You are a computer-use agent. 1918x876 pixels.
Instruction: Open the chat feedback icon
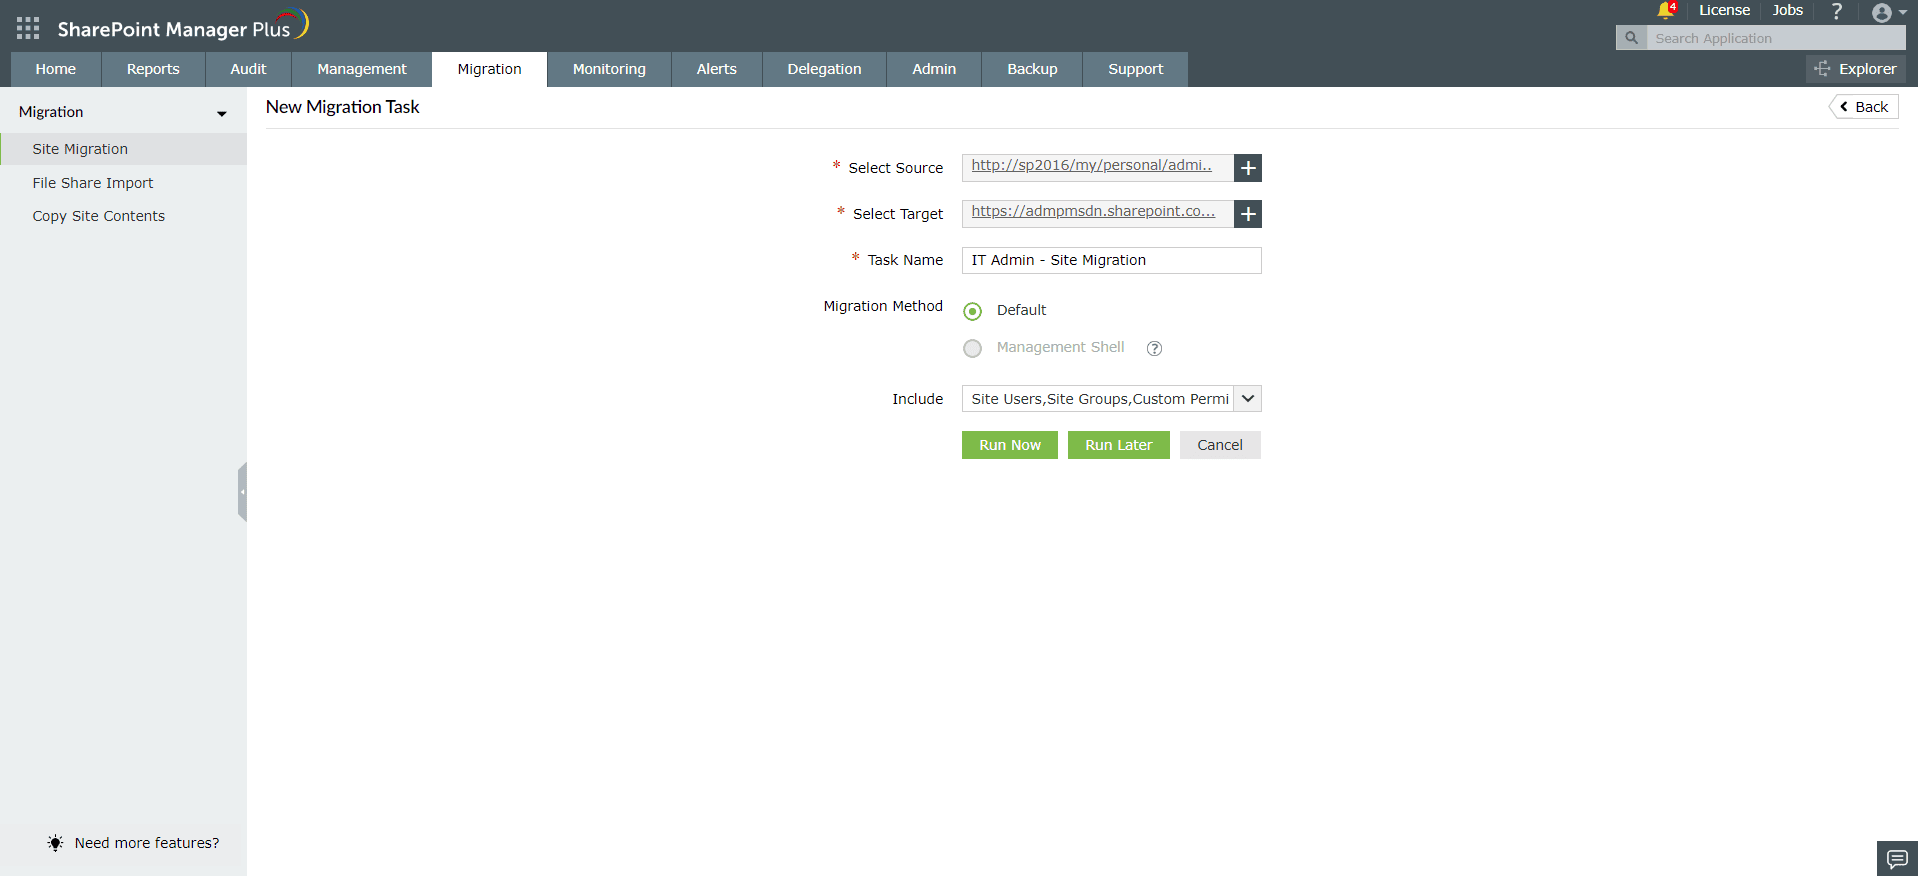pyautogui.click(x=1897, y=858)
